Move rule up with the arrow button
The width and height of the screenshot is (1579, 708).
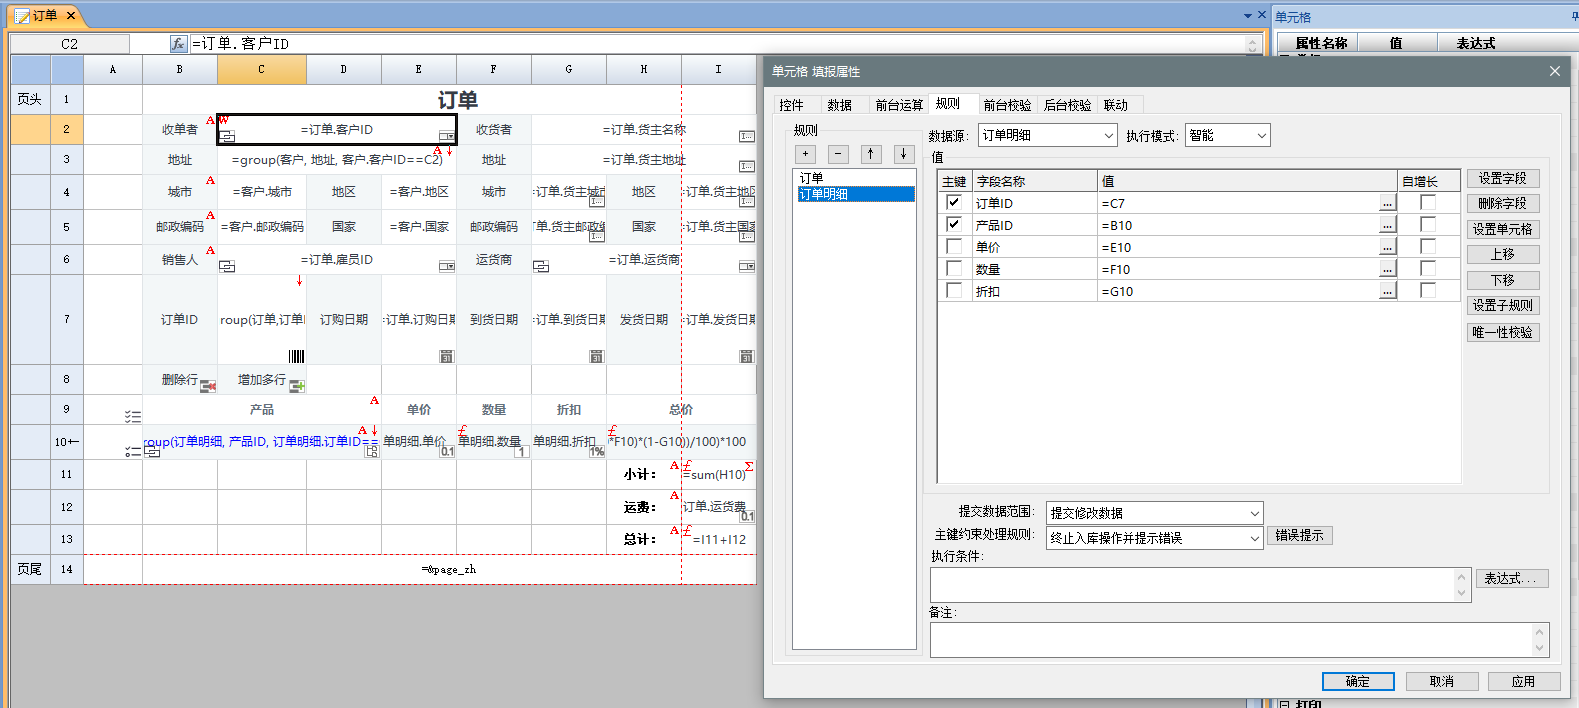[871, 154]
